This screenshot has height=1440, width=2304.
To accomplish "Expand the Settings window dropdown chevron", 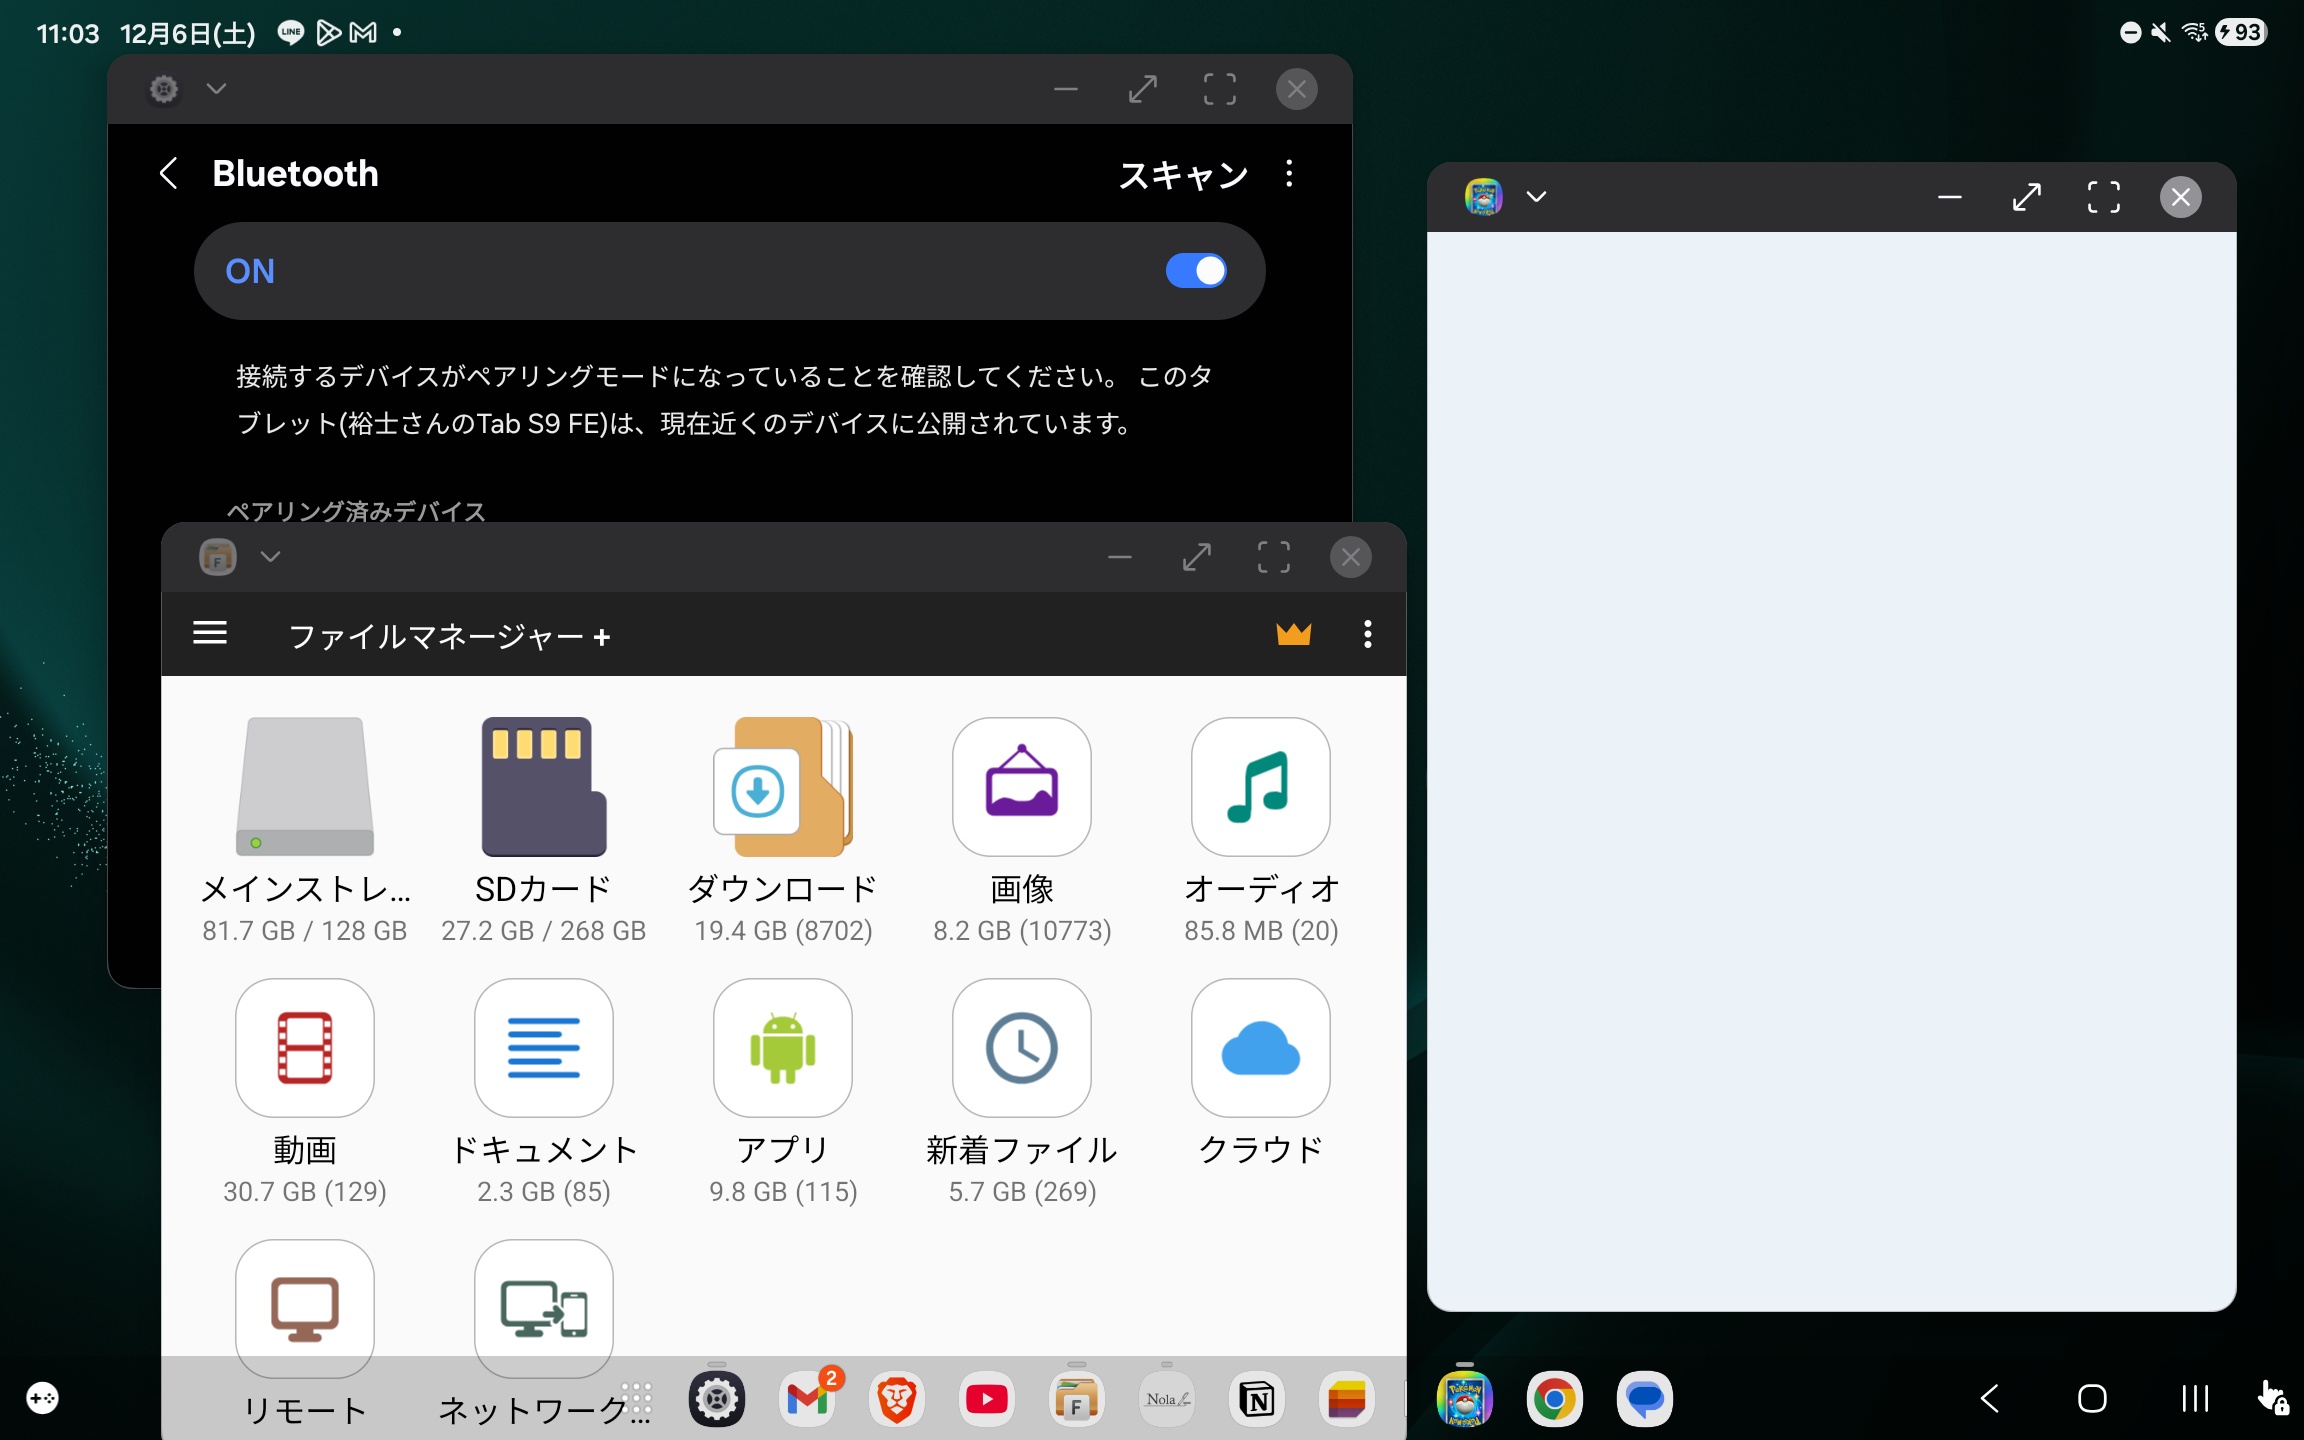I will 216,89.
